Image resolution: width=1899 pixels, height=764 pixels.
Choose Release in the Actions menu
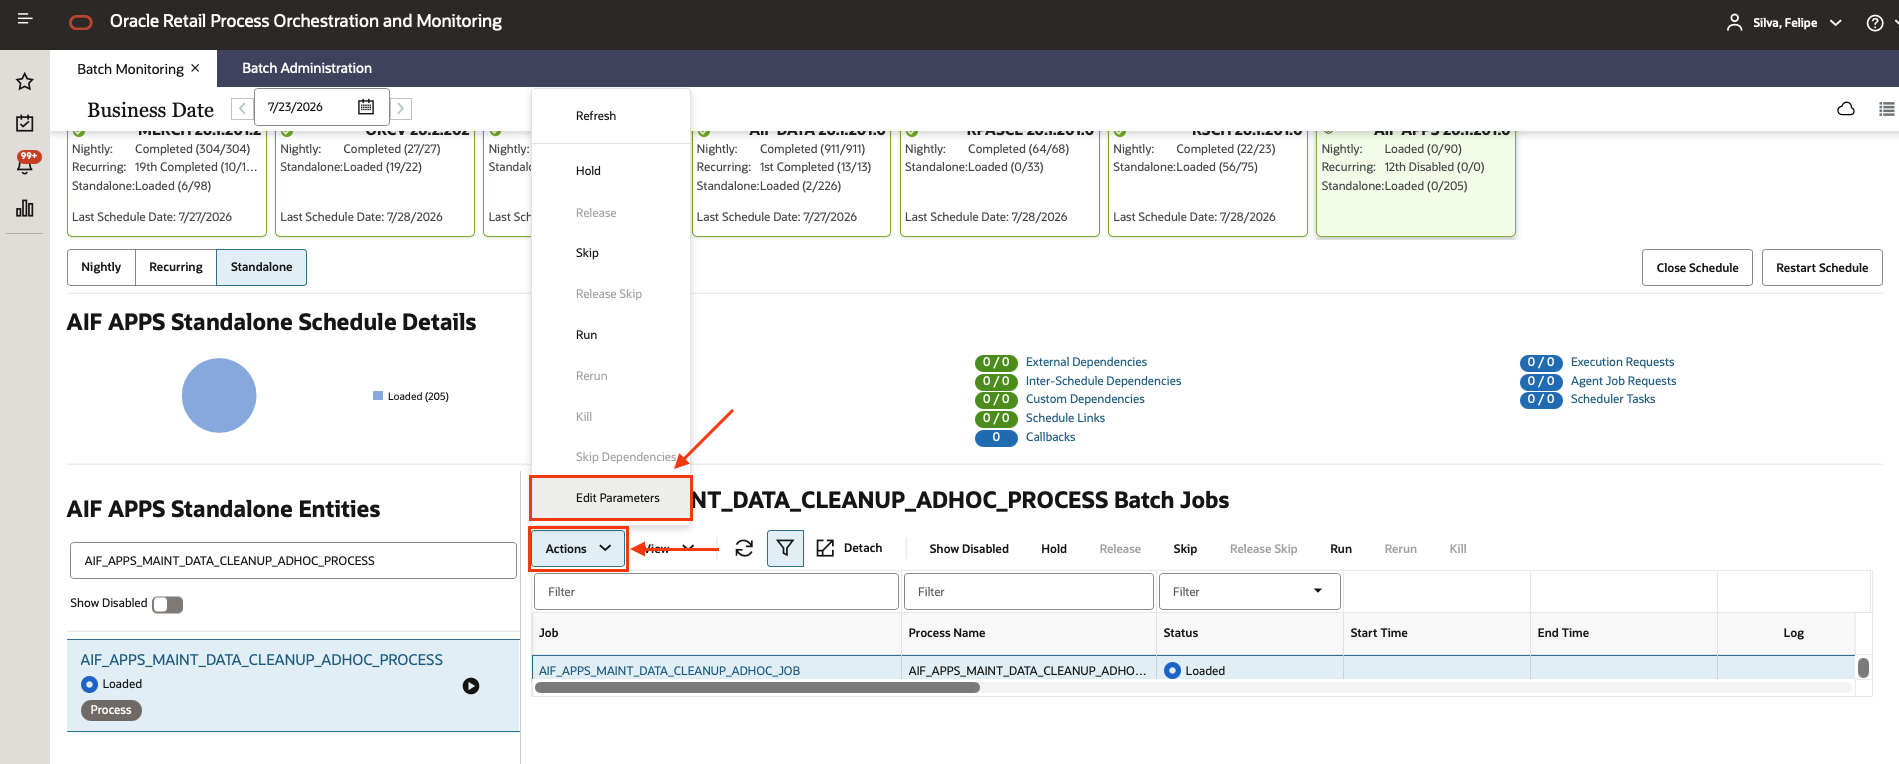596,213
